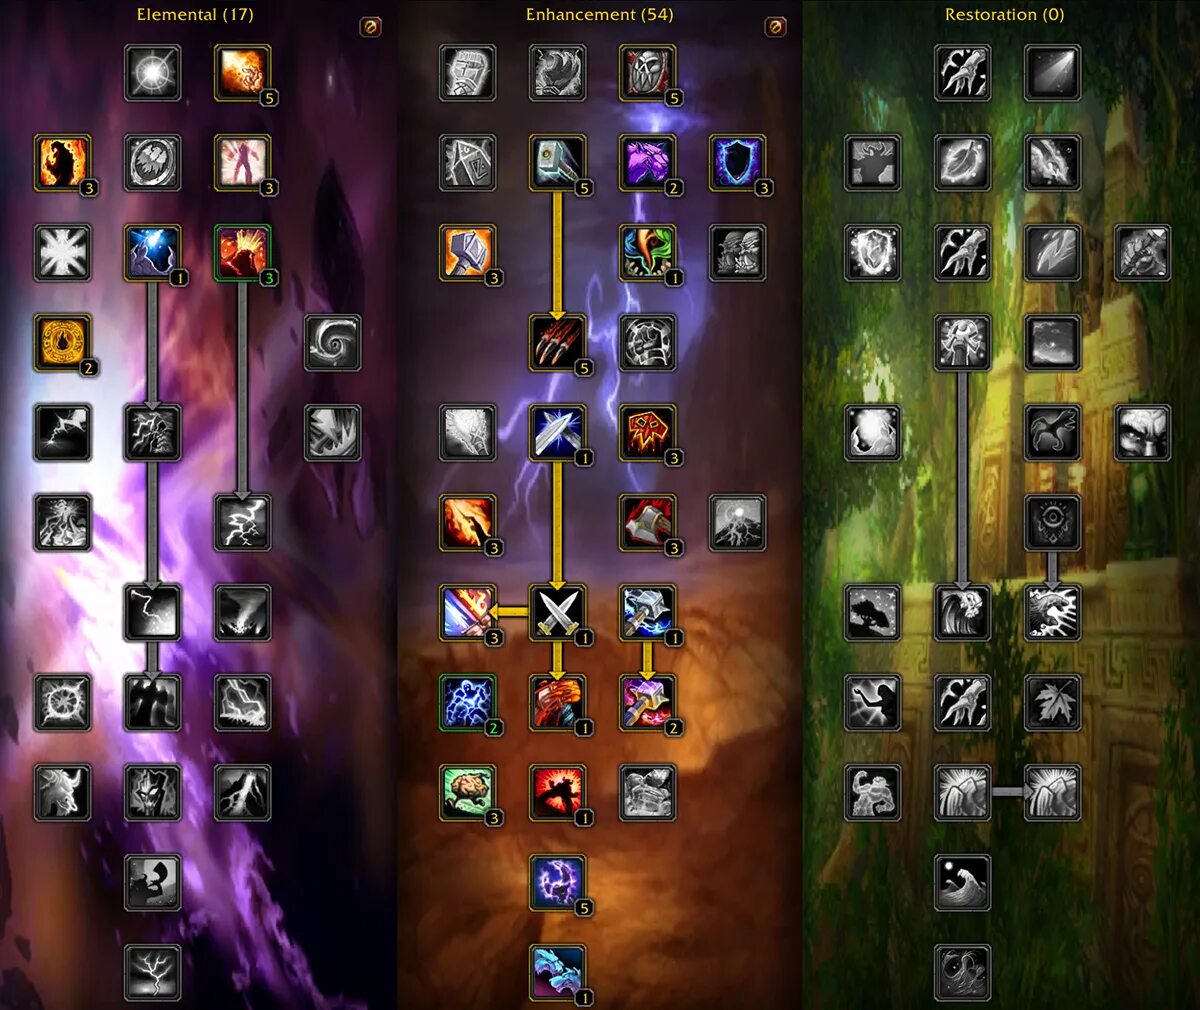
Task: Click Eye of the Storm swirl talent
Action: pos(333,343)
